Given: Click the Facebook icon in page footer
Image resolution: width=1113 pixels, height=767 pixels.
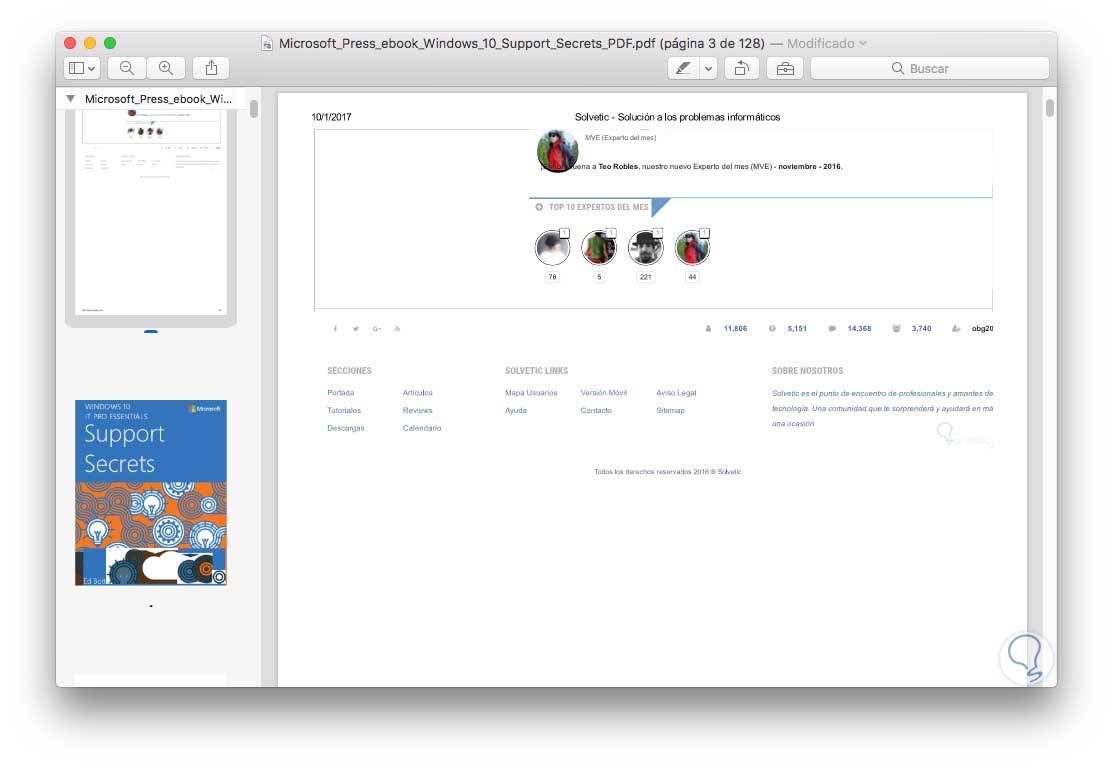Looking at the screenshot, I should pos(335,329).
